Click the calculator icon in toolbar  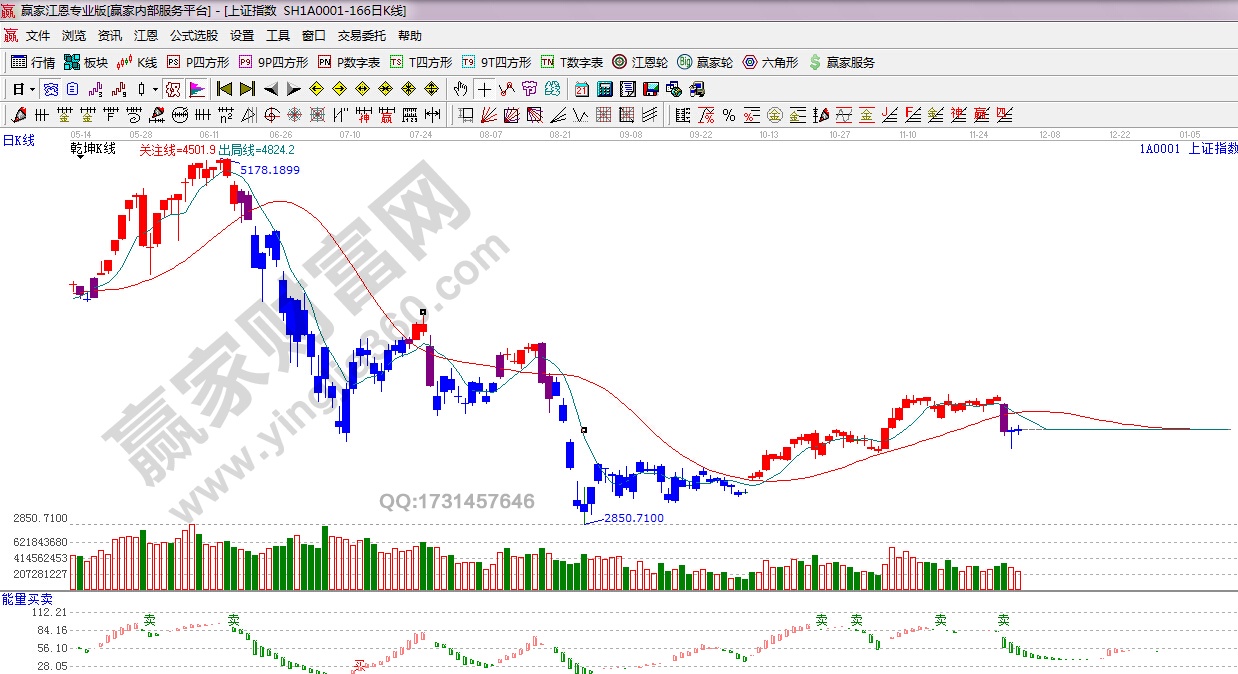click(604, 88)
